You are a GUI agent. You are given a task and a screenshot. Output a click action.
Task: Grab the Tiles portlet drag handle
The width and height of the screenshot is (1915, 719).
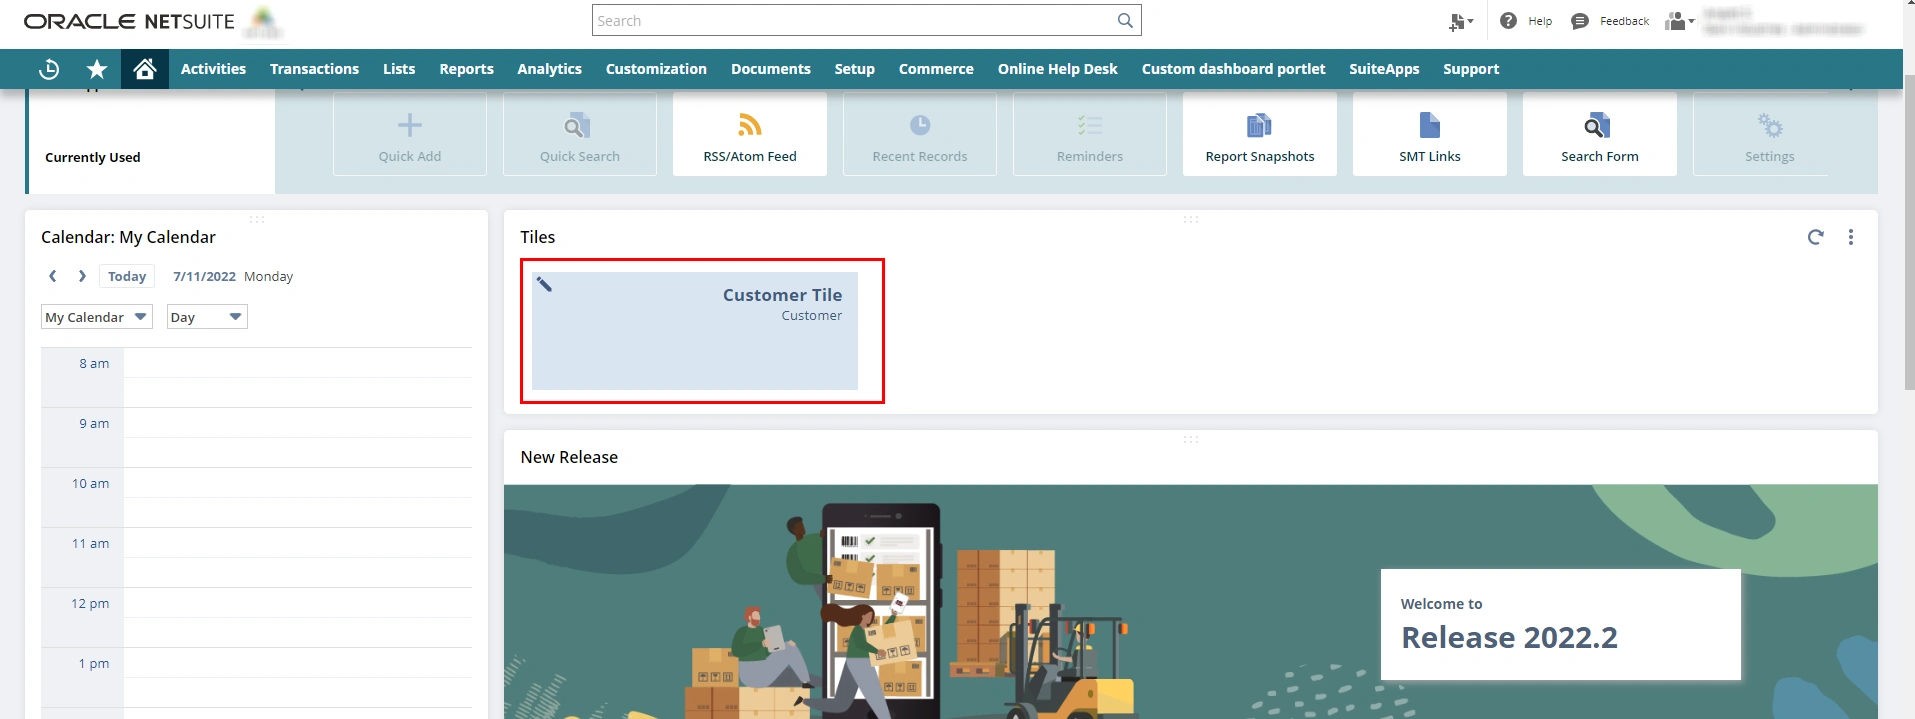(1191, 219)
